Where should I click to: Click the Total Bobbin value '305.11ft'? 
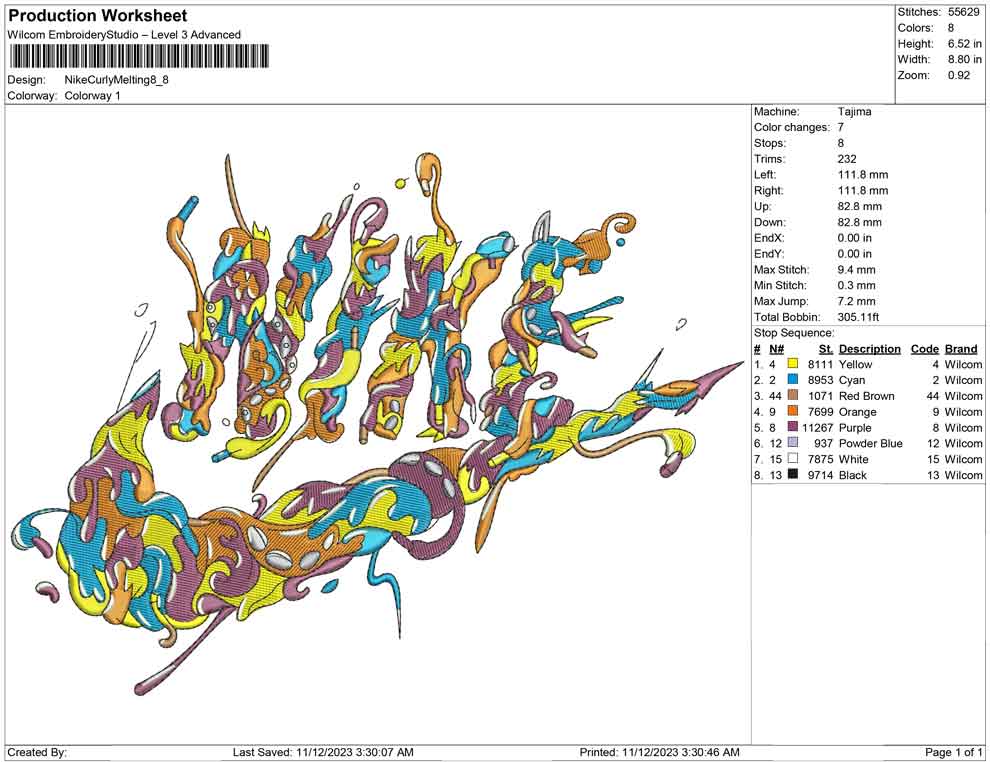(858, 317)
